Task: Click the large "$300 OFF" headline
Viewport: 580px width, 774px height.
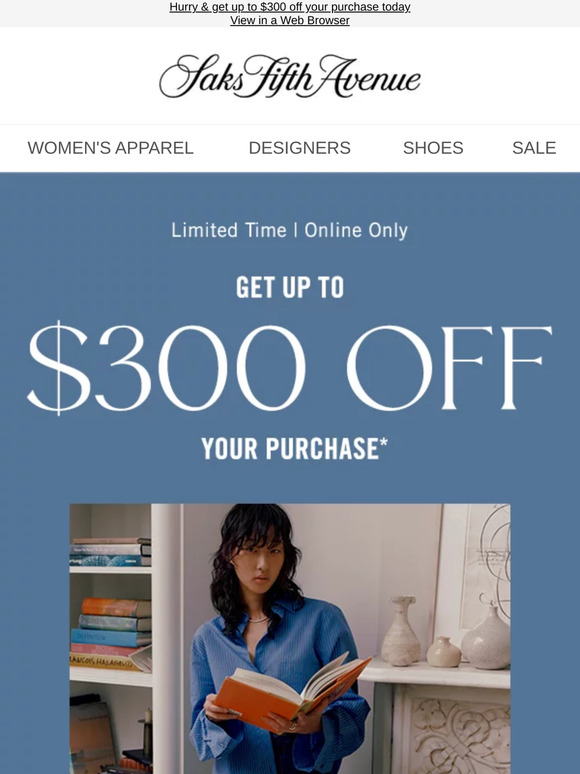Action: click(290, 367)
